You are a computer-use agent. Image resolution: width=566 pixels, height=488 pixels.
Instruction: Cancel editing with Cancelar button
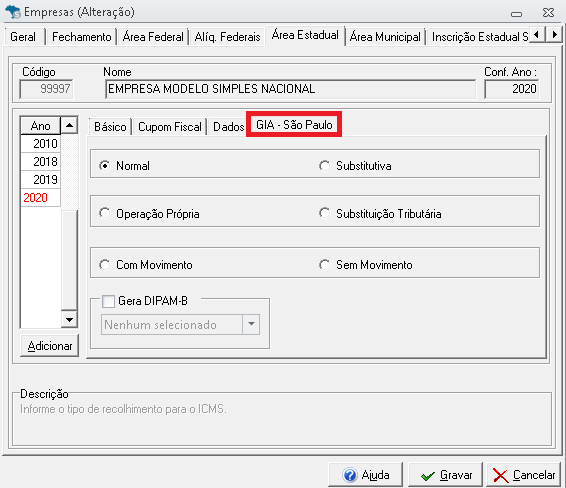(524, 475)
